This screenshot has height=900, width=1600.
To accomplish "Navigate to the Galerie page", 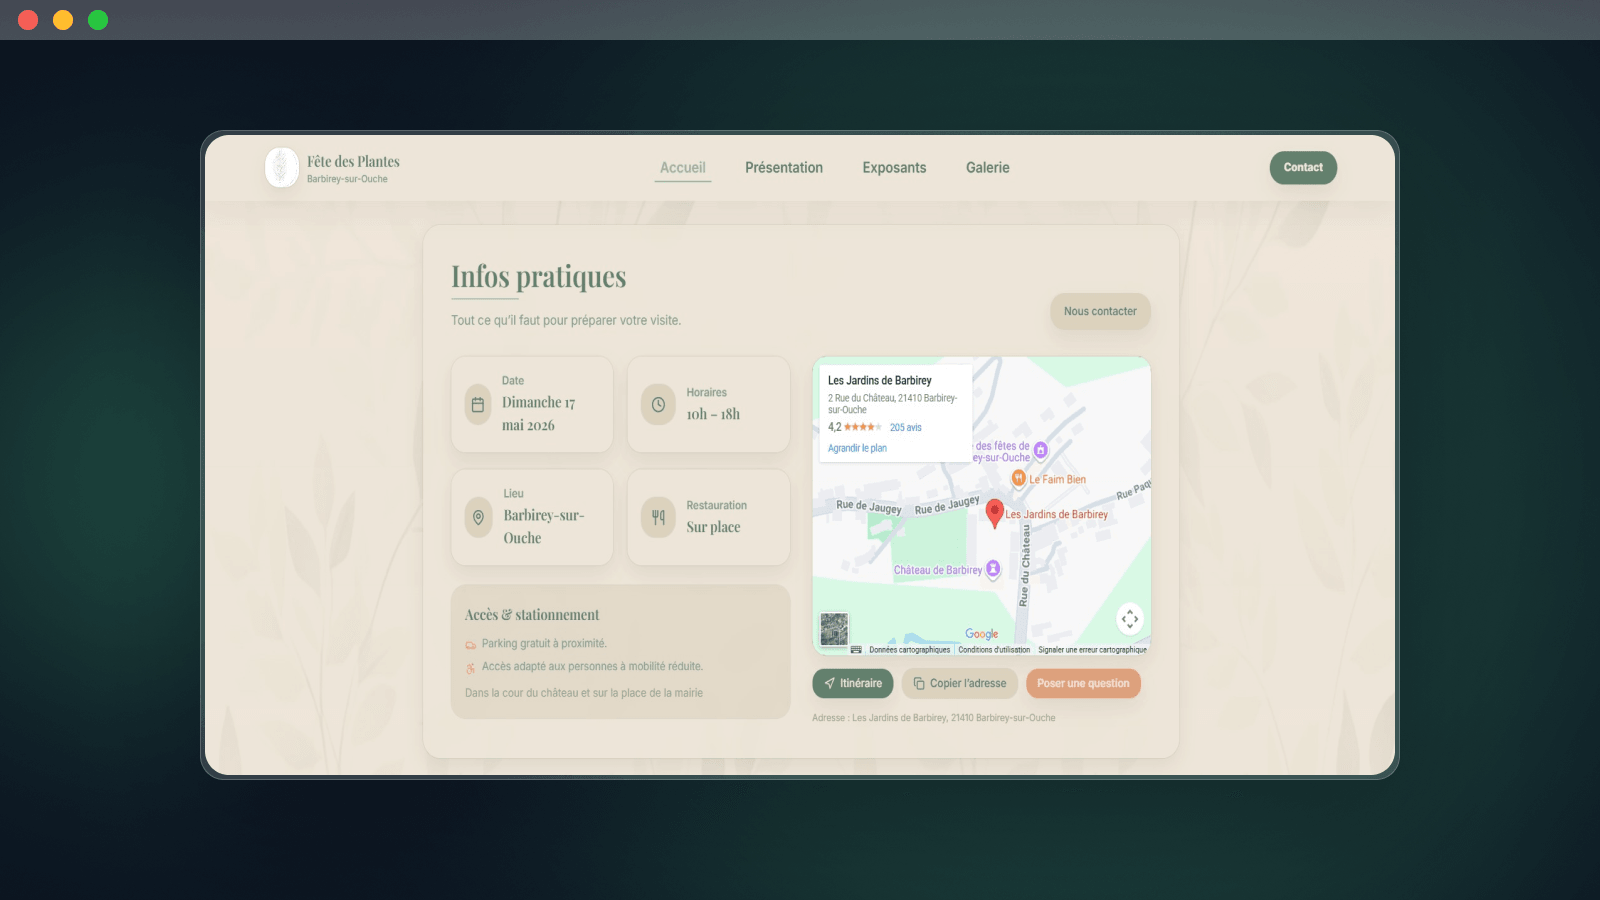I will (x=987, y=168).
